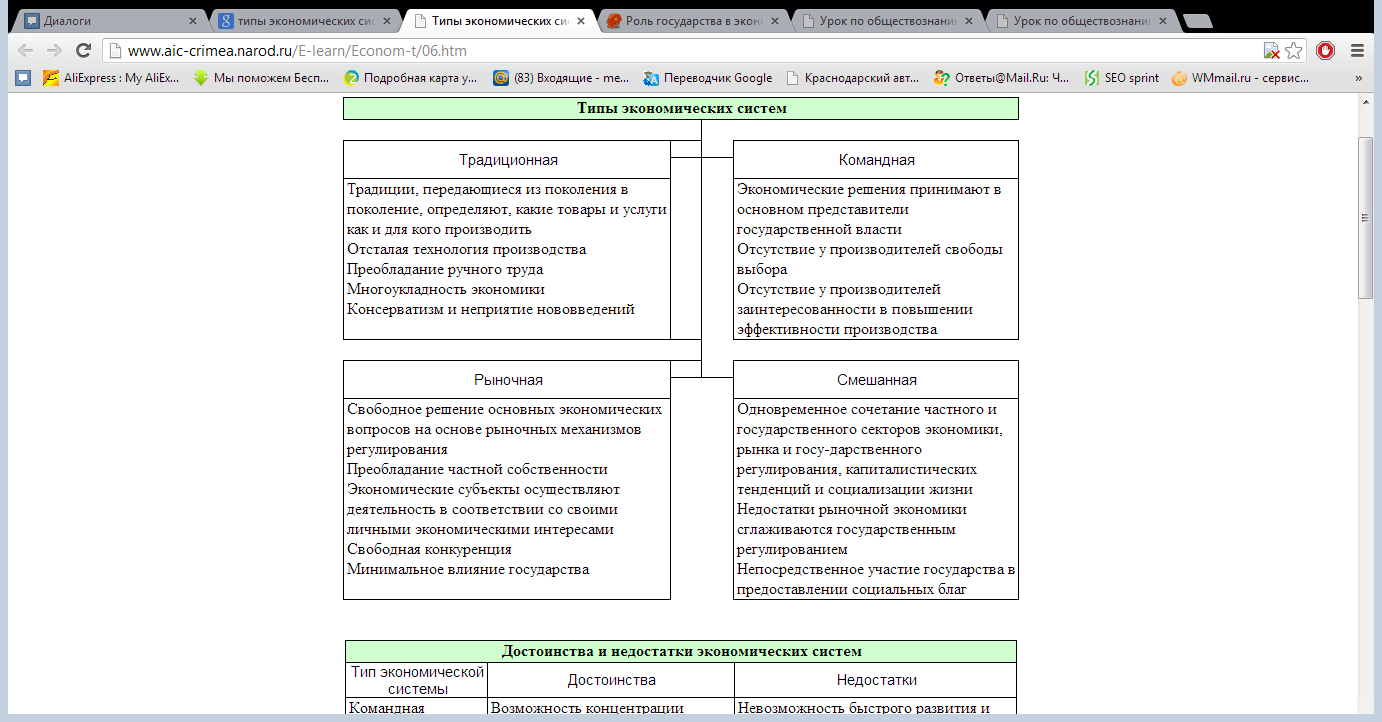Open the Chrome hamburger menu
Viewport: 1382px width, 722px height.
1357,51
